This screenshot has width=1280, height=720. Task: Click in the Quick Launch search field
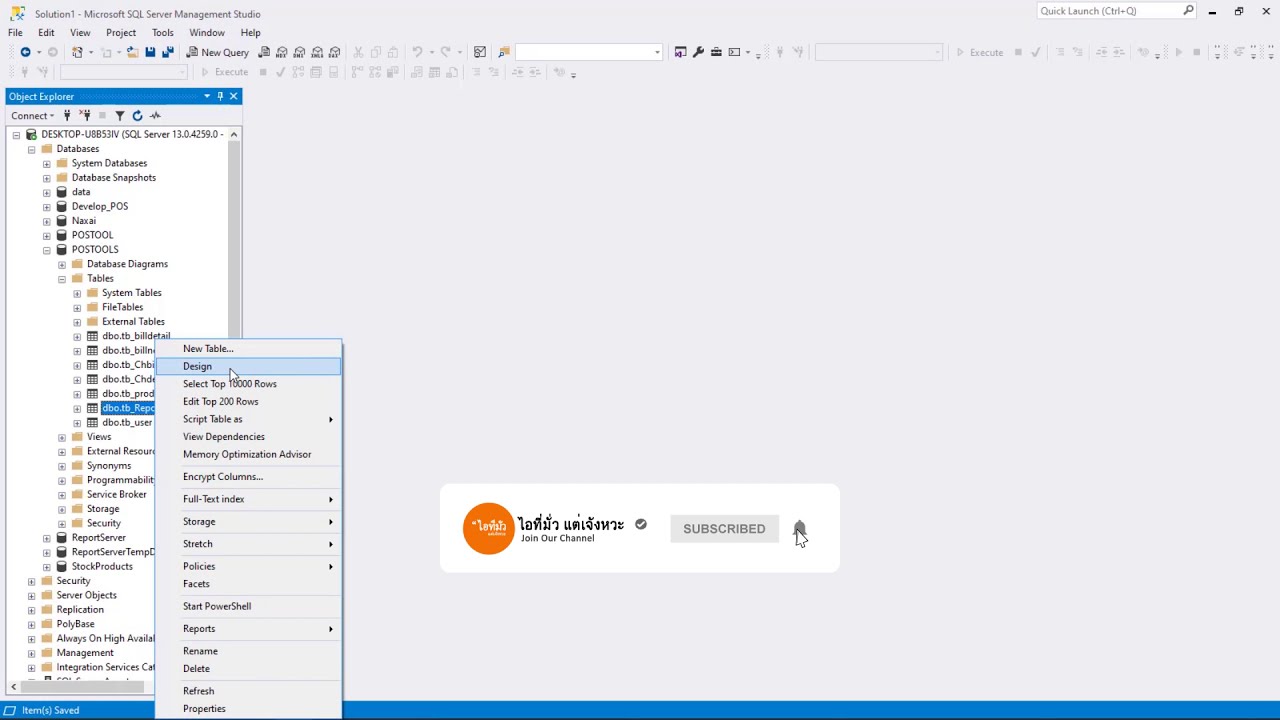[x=1110, y=11]
